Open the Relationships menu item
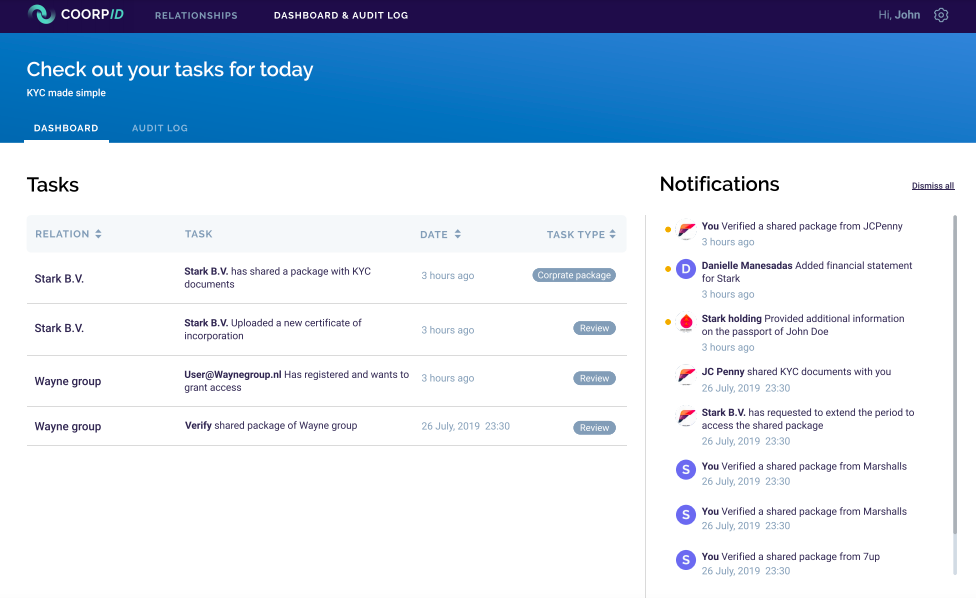 click(196, 15)
